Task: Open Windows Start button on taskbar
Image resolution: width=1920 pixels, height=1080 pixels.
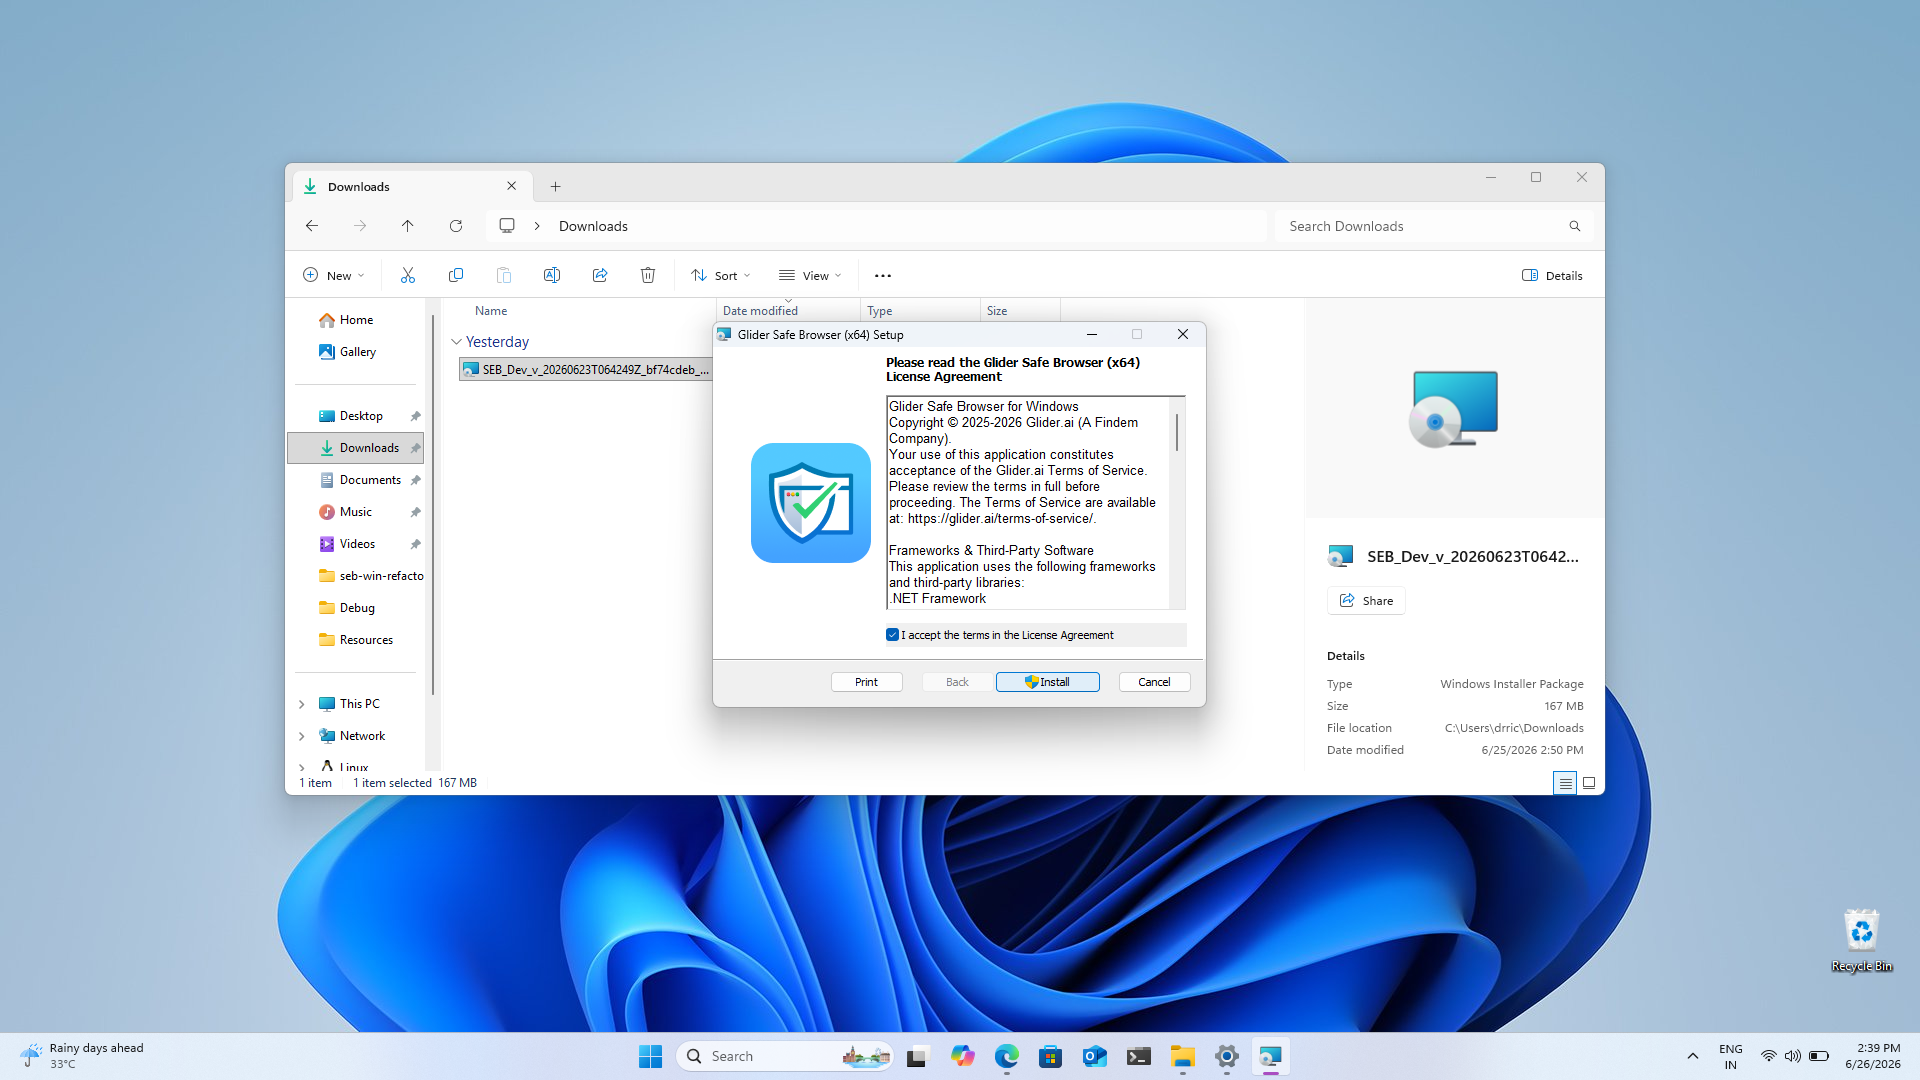Action: coord(650,1056)
